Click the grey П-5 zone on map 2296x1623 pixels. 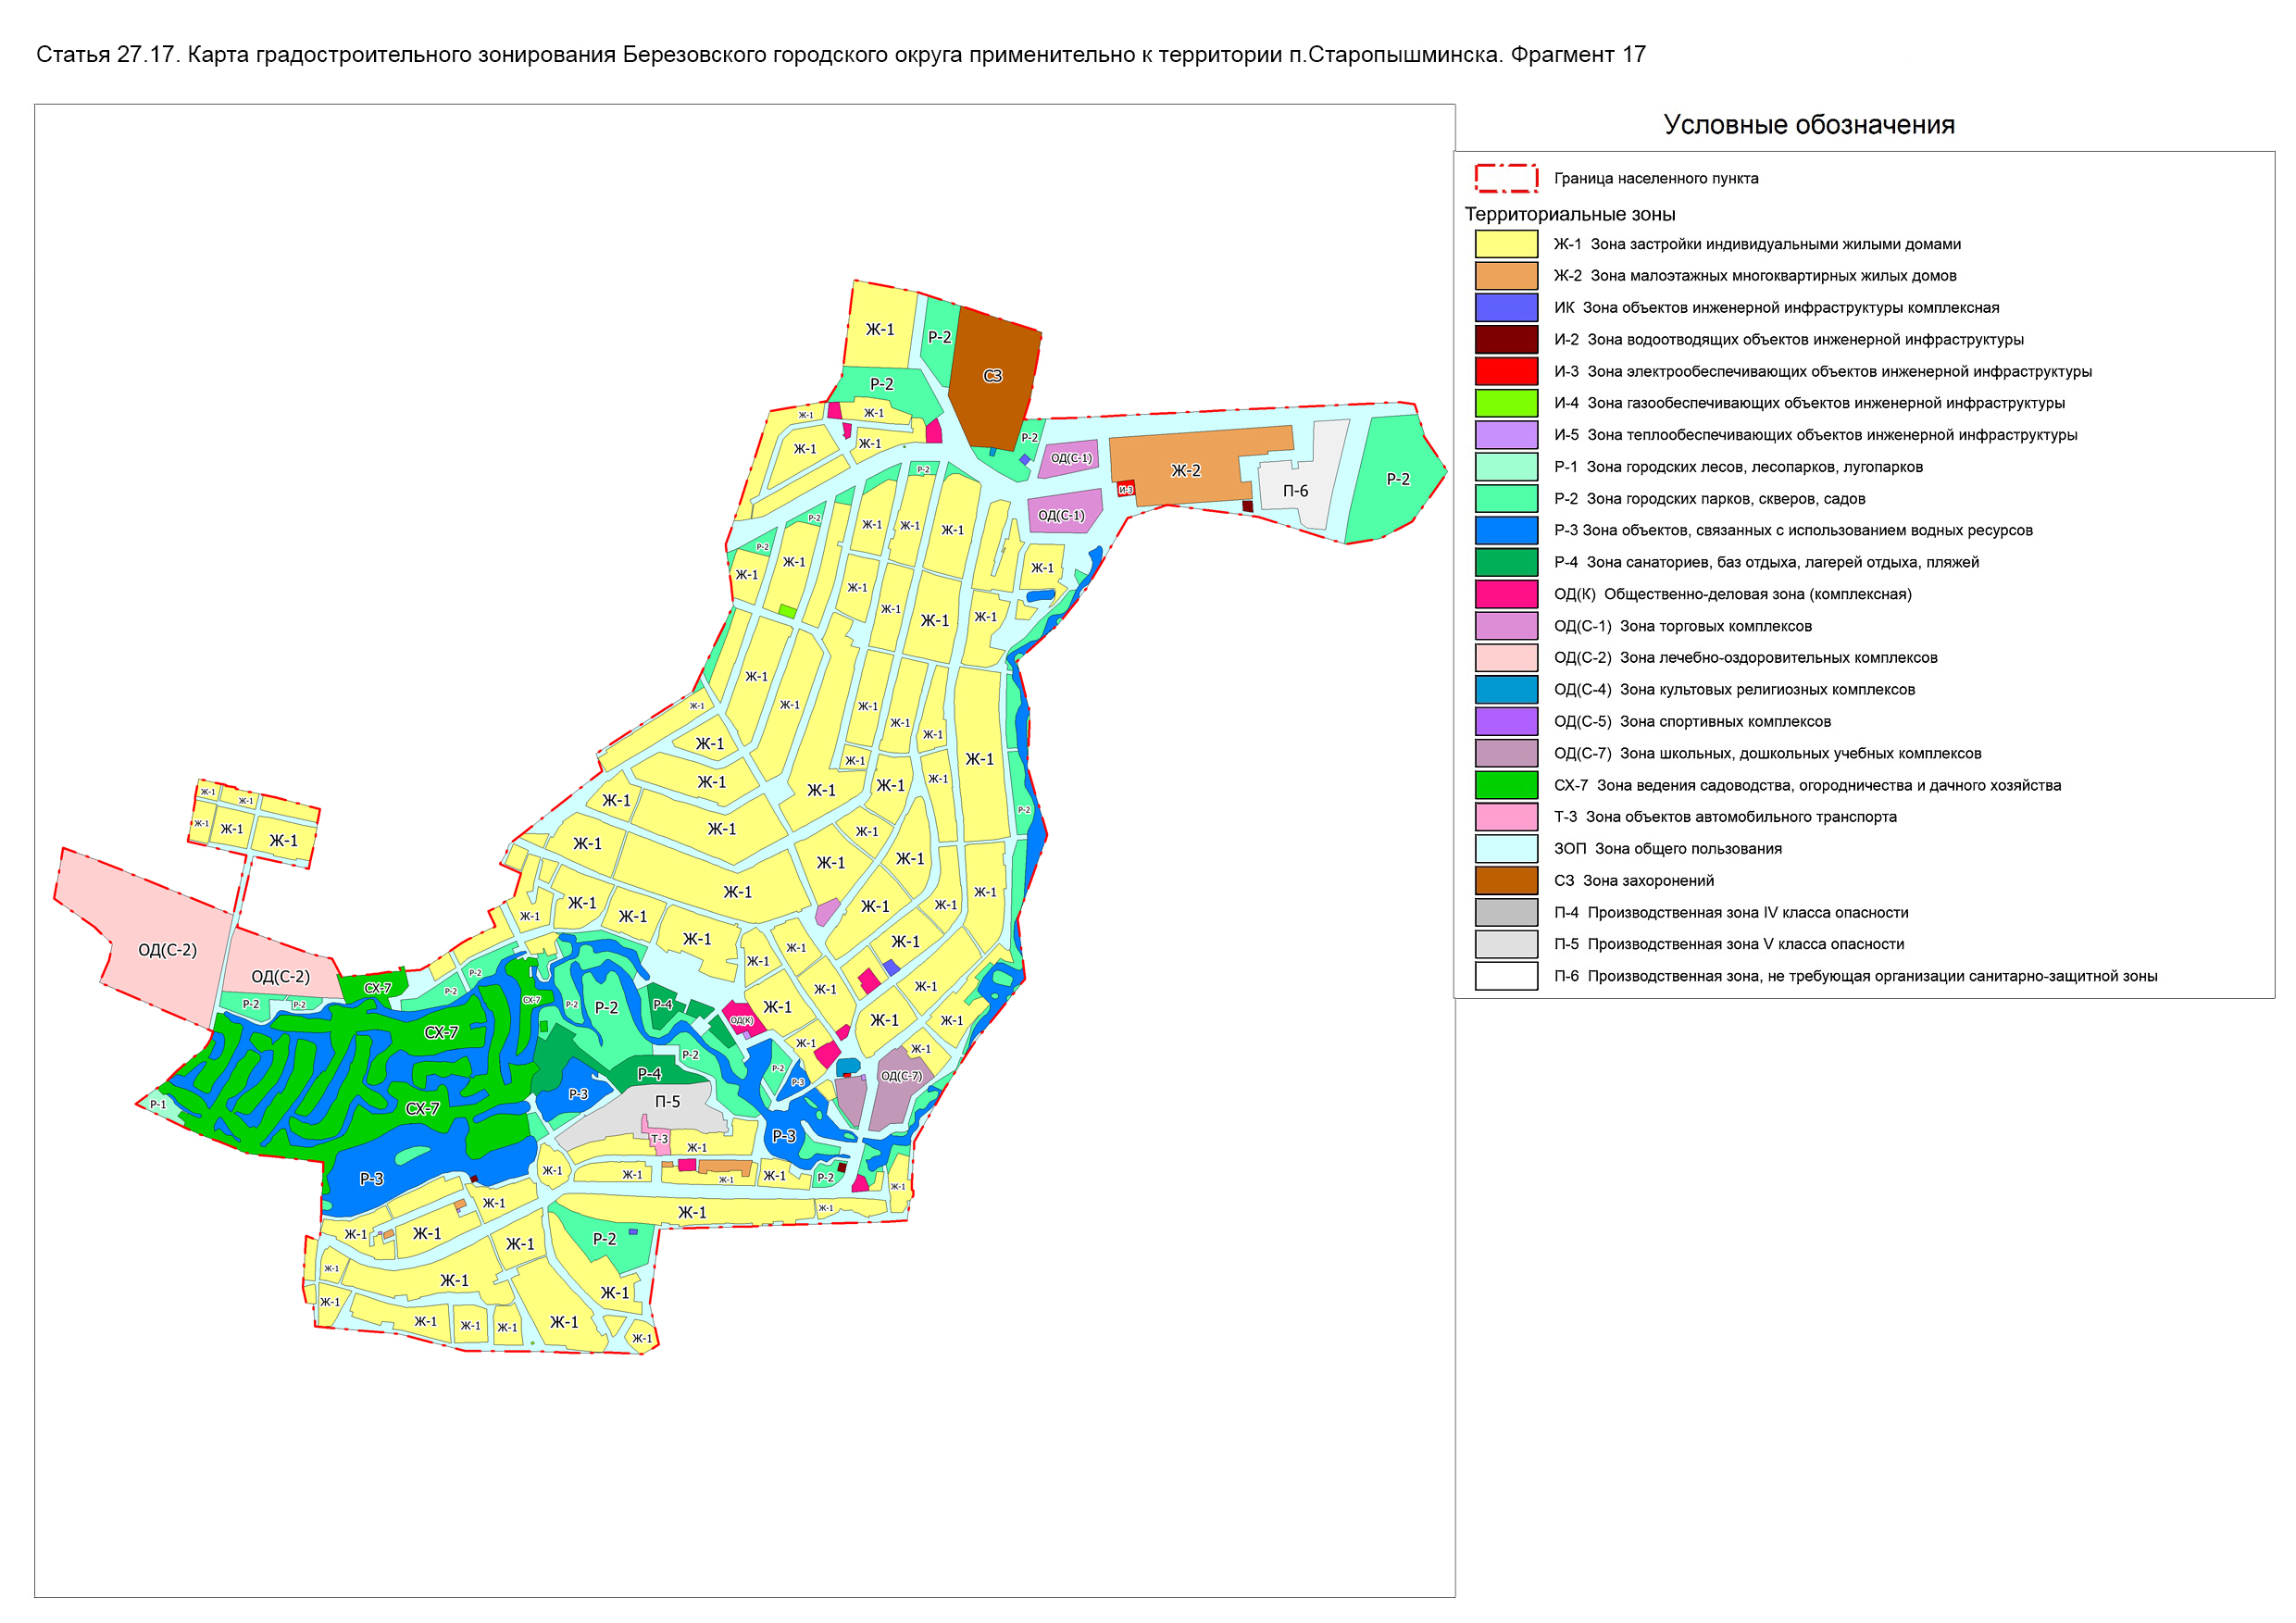click(667, 1102)
